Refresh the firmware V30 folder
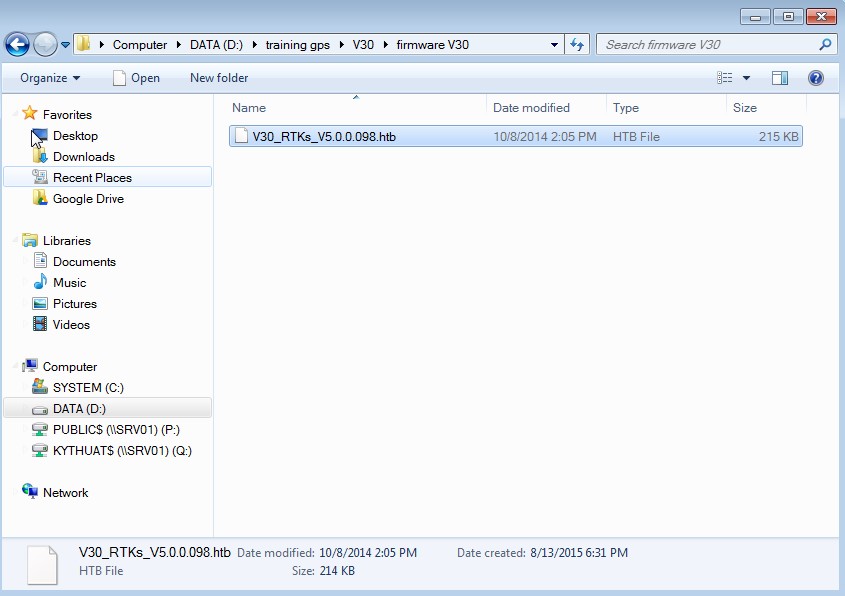The width and height of the screenshot is (845, 596). tap(577, 45)
